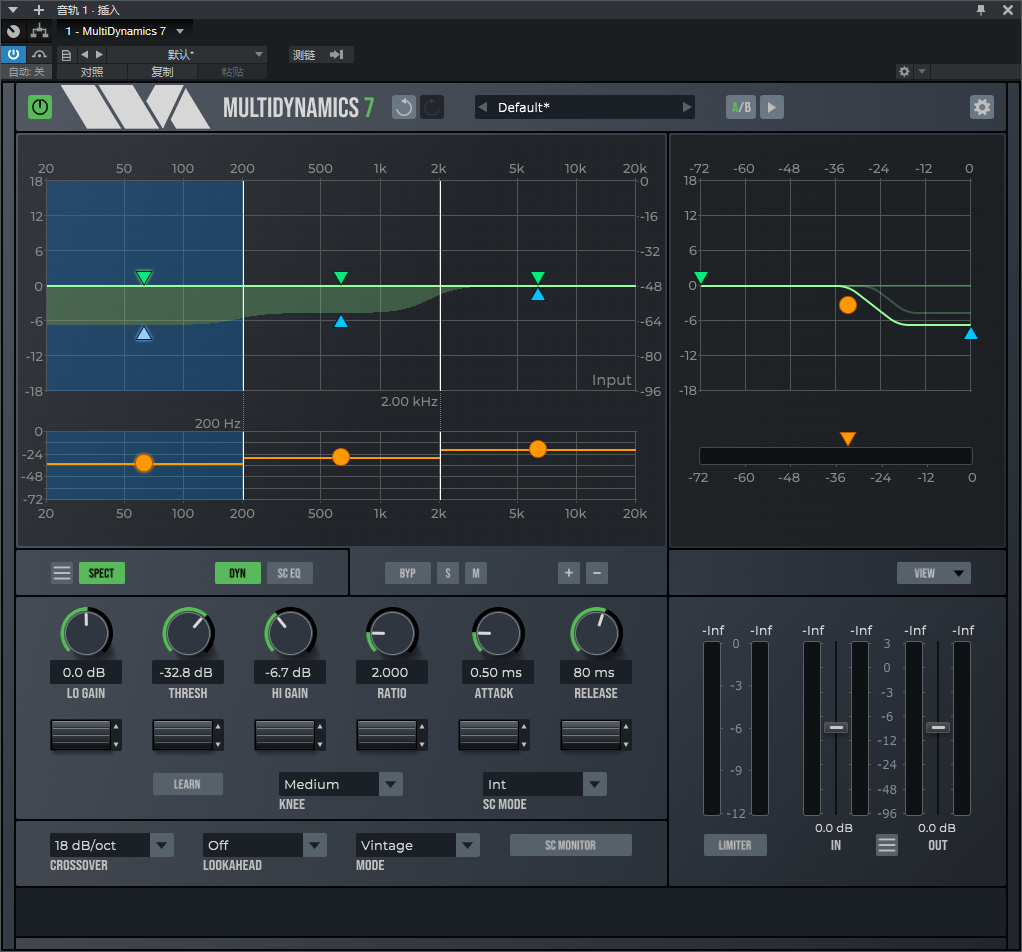Click the DAW routing icon
1022x952 pixels.
point(40,31)
